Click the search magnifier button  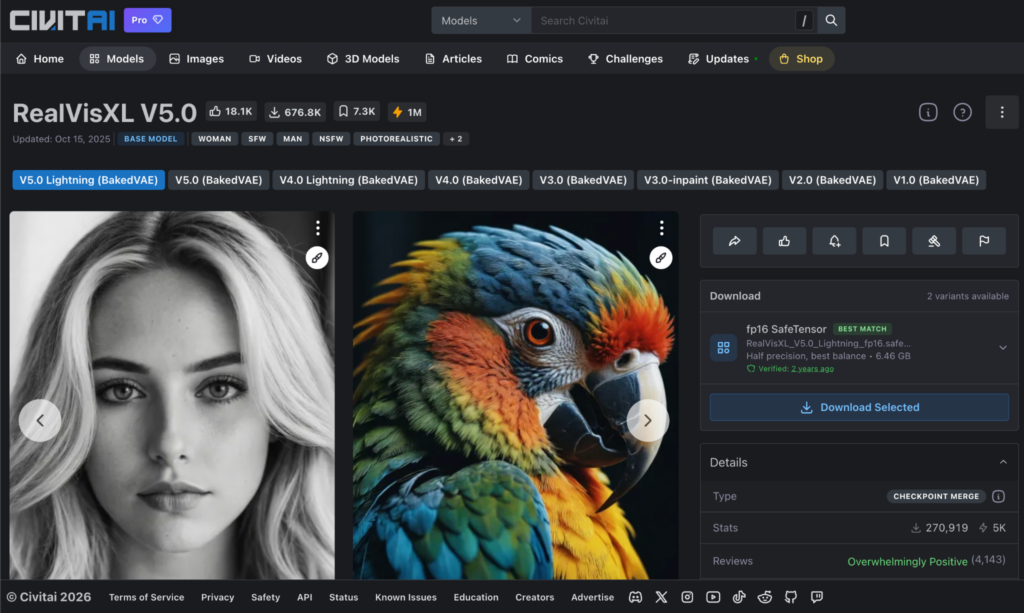pos(831,20)
